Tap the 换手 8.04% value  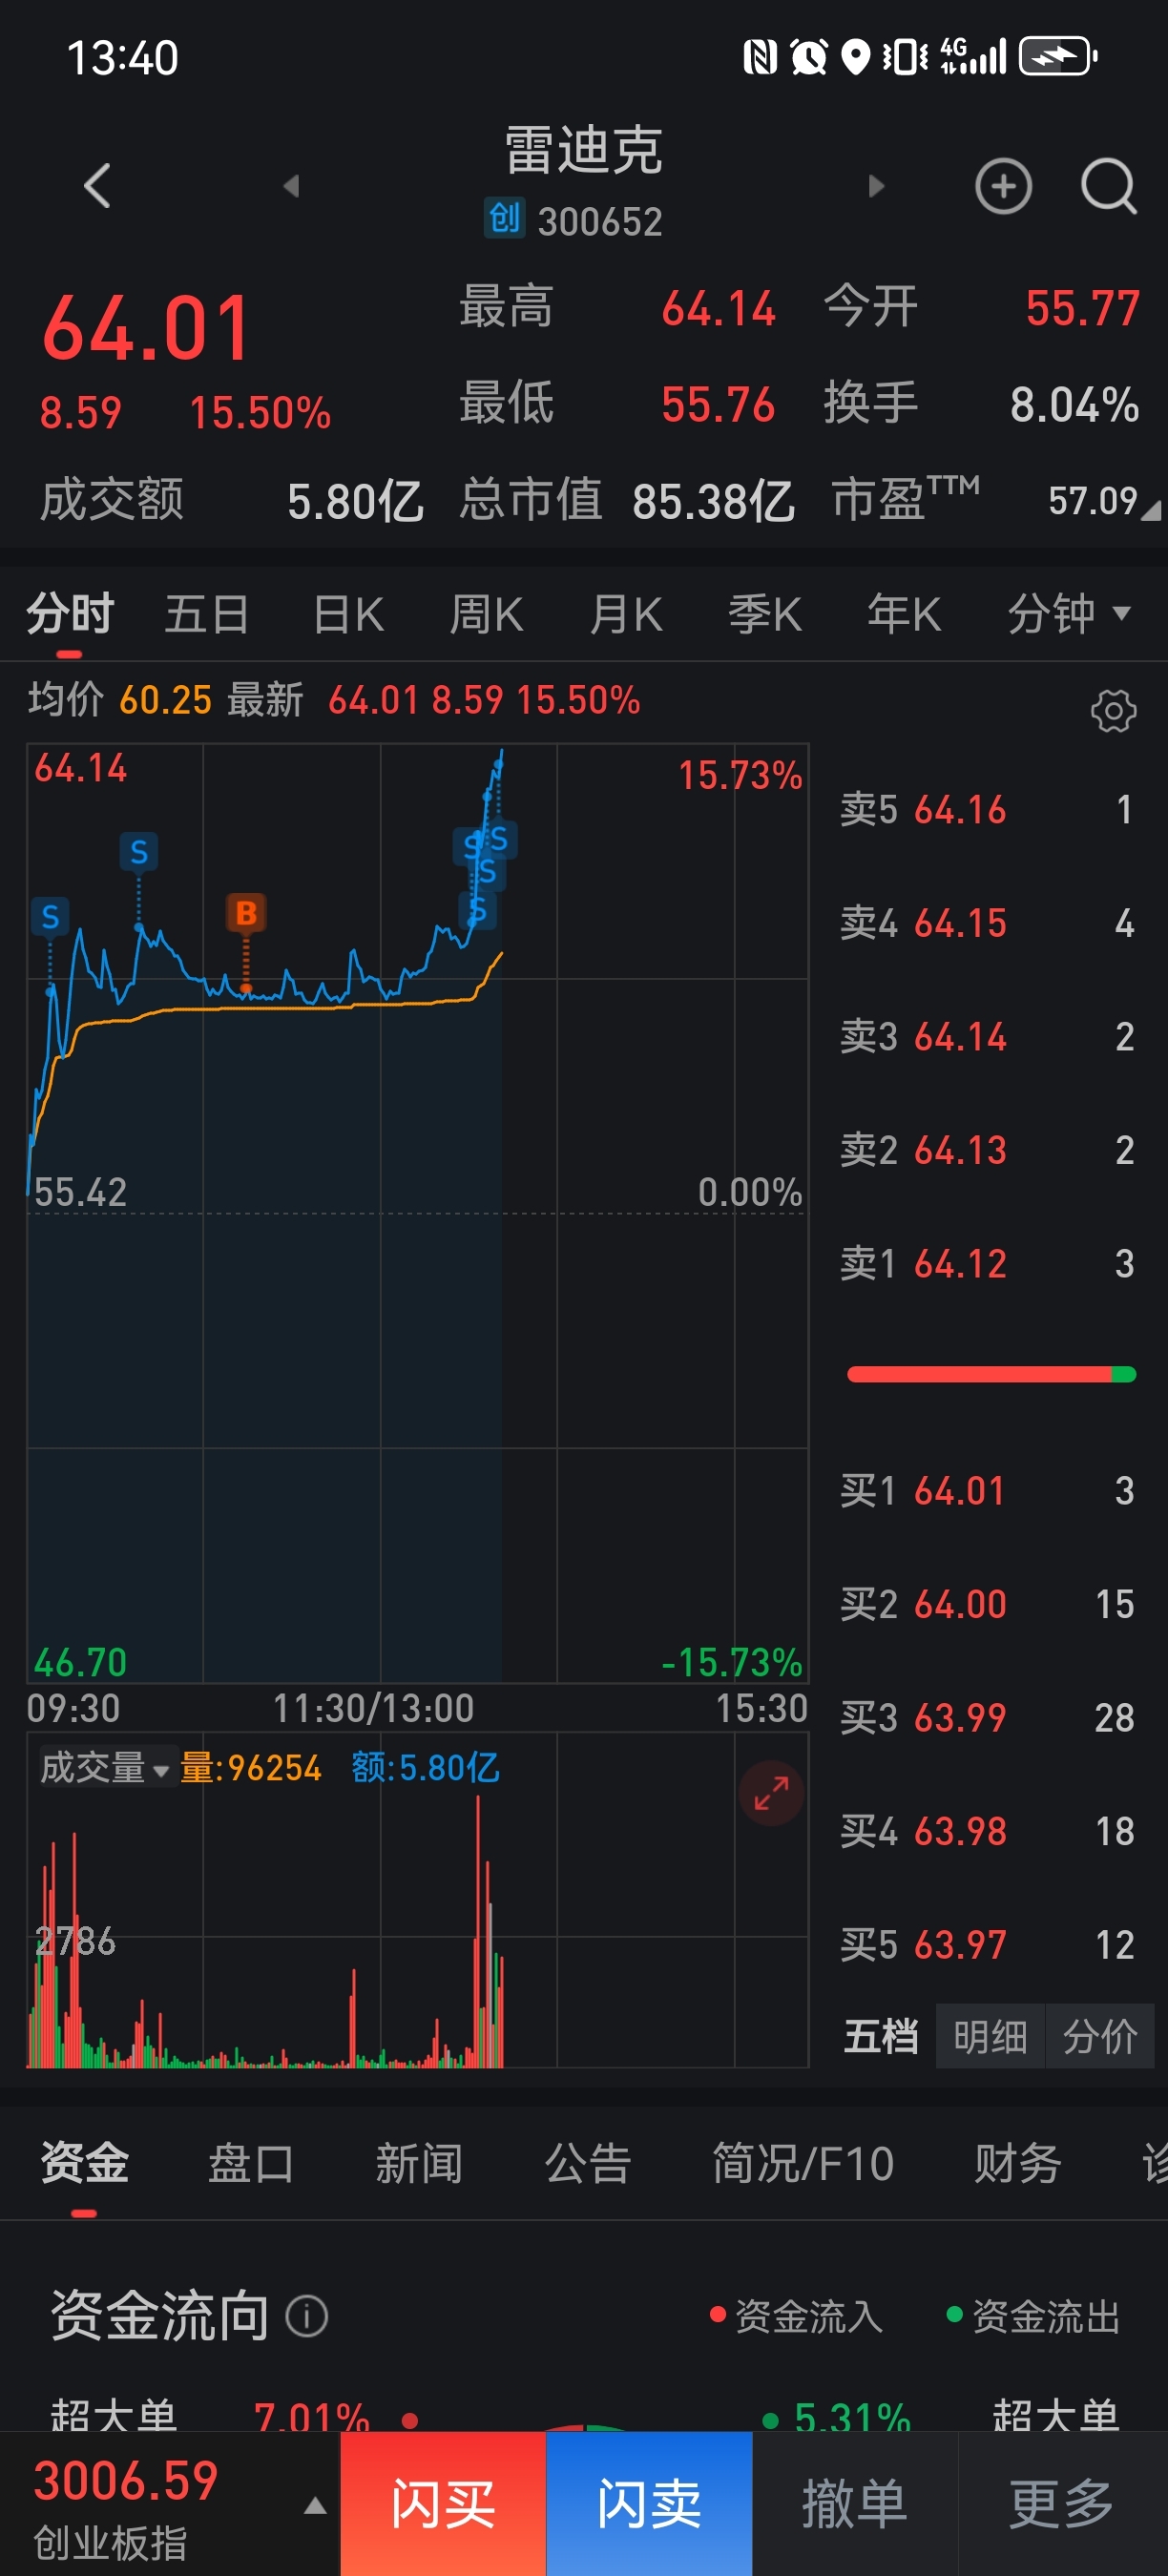1074,404
